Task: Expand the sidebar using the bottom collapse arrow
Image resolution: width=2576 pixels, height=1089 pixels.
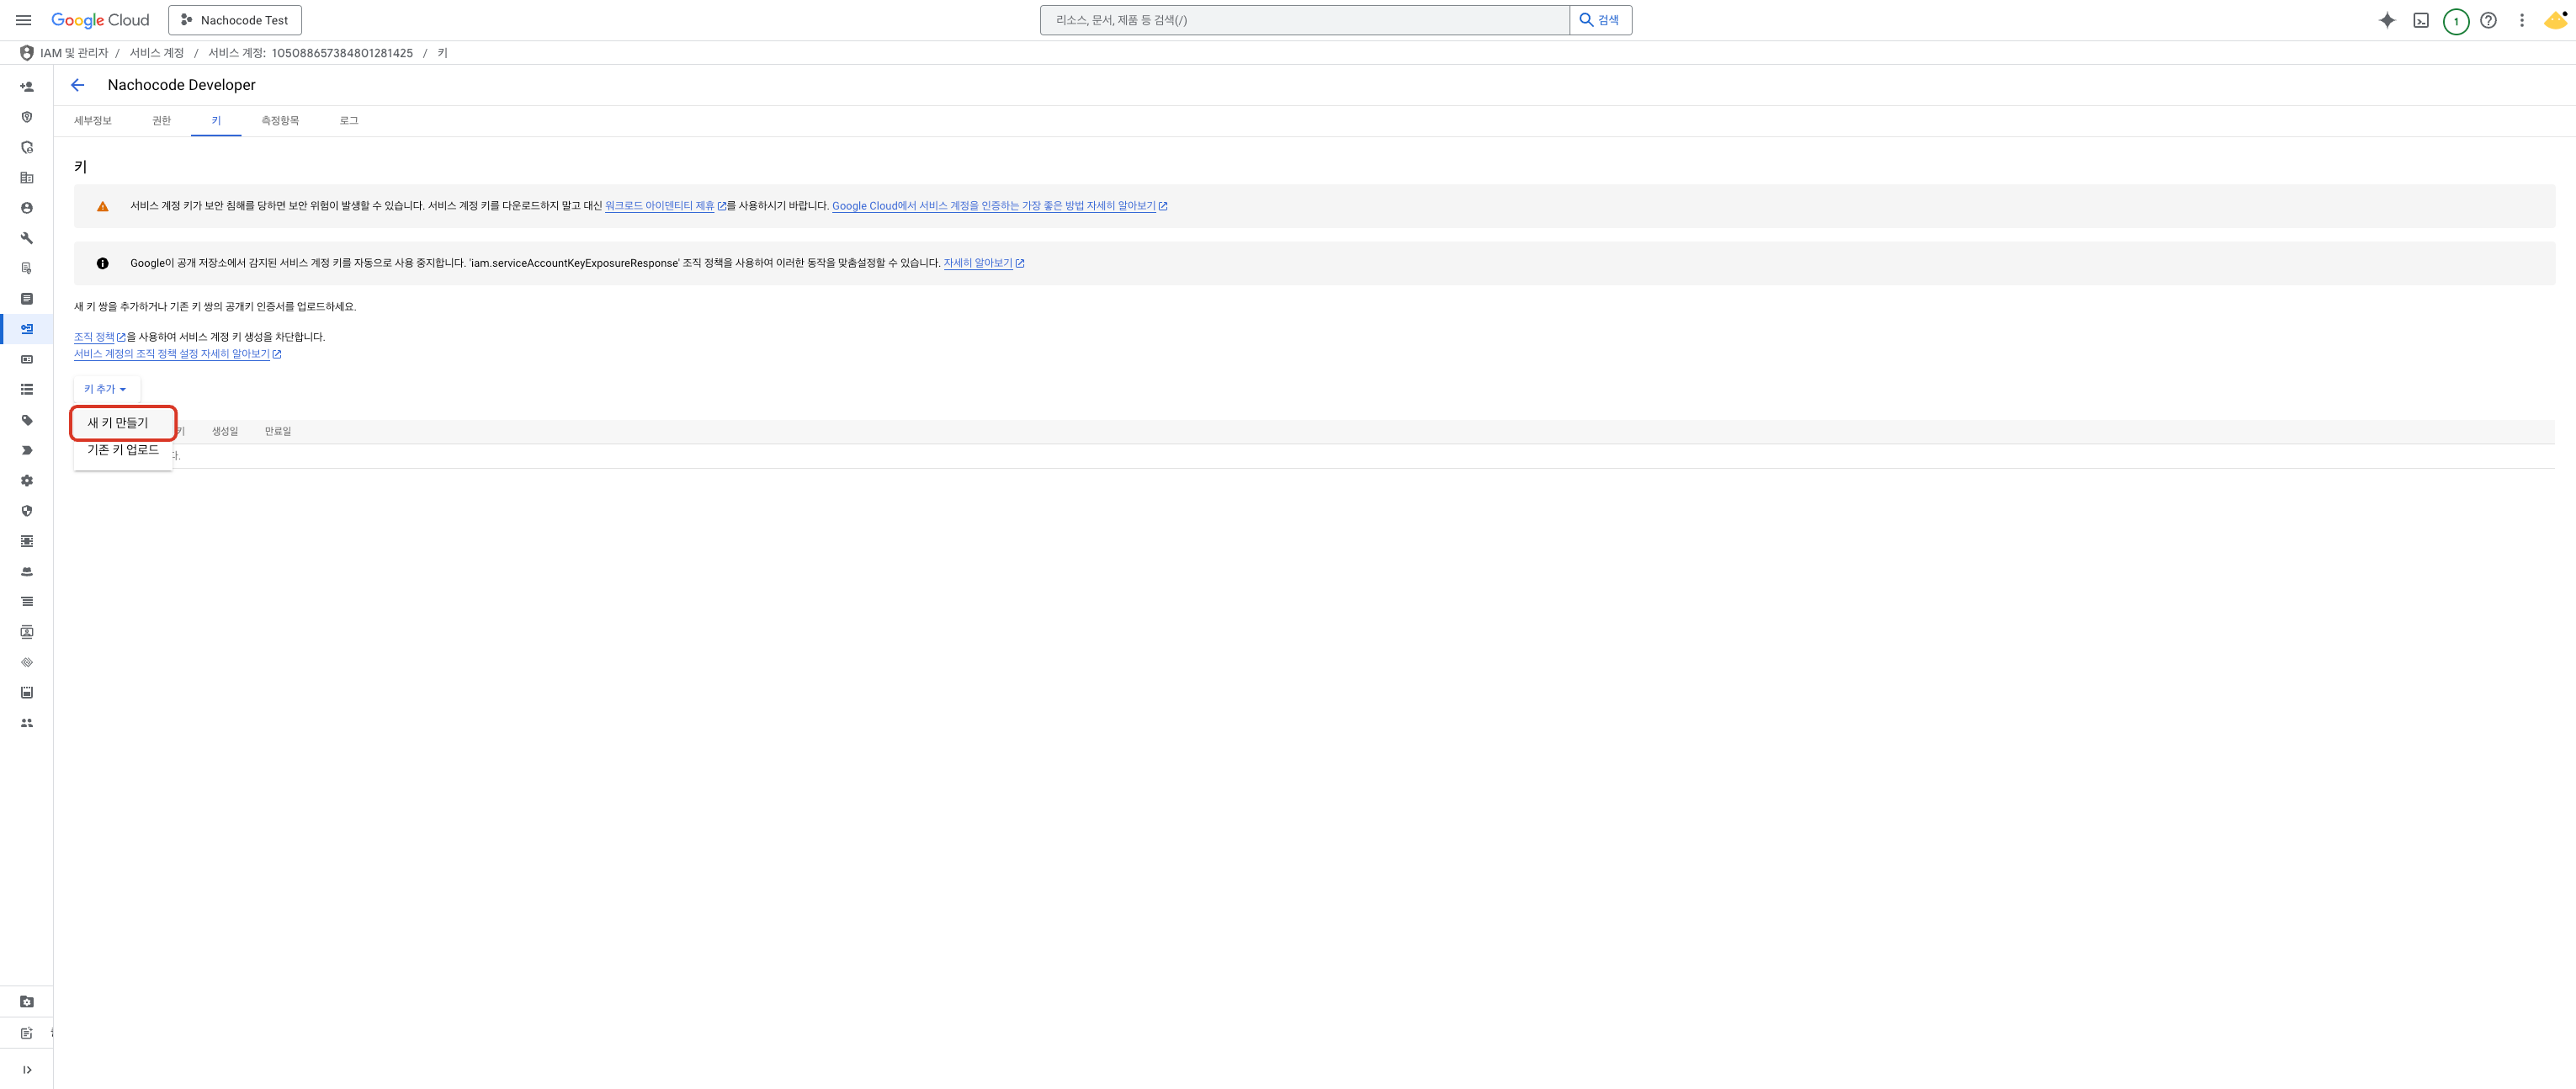Action: click(27, 1069)
